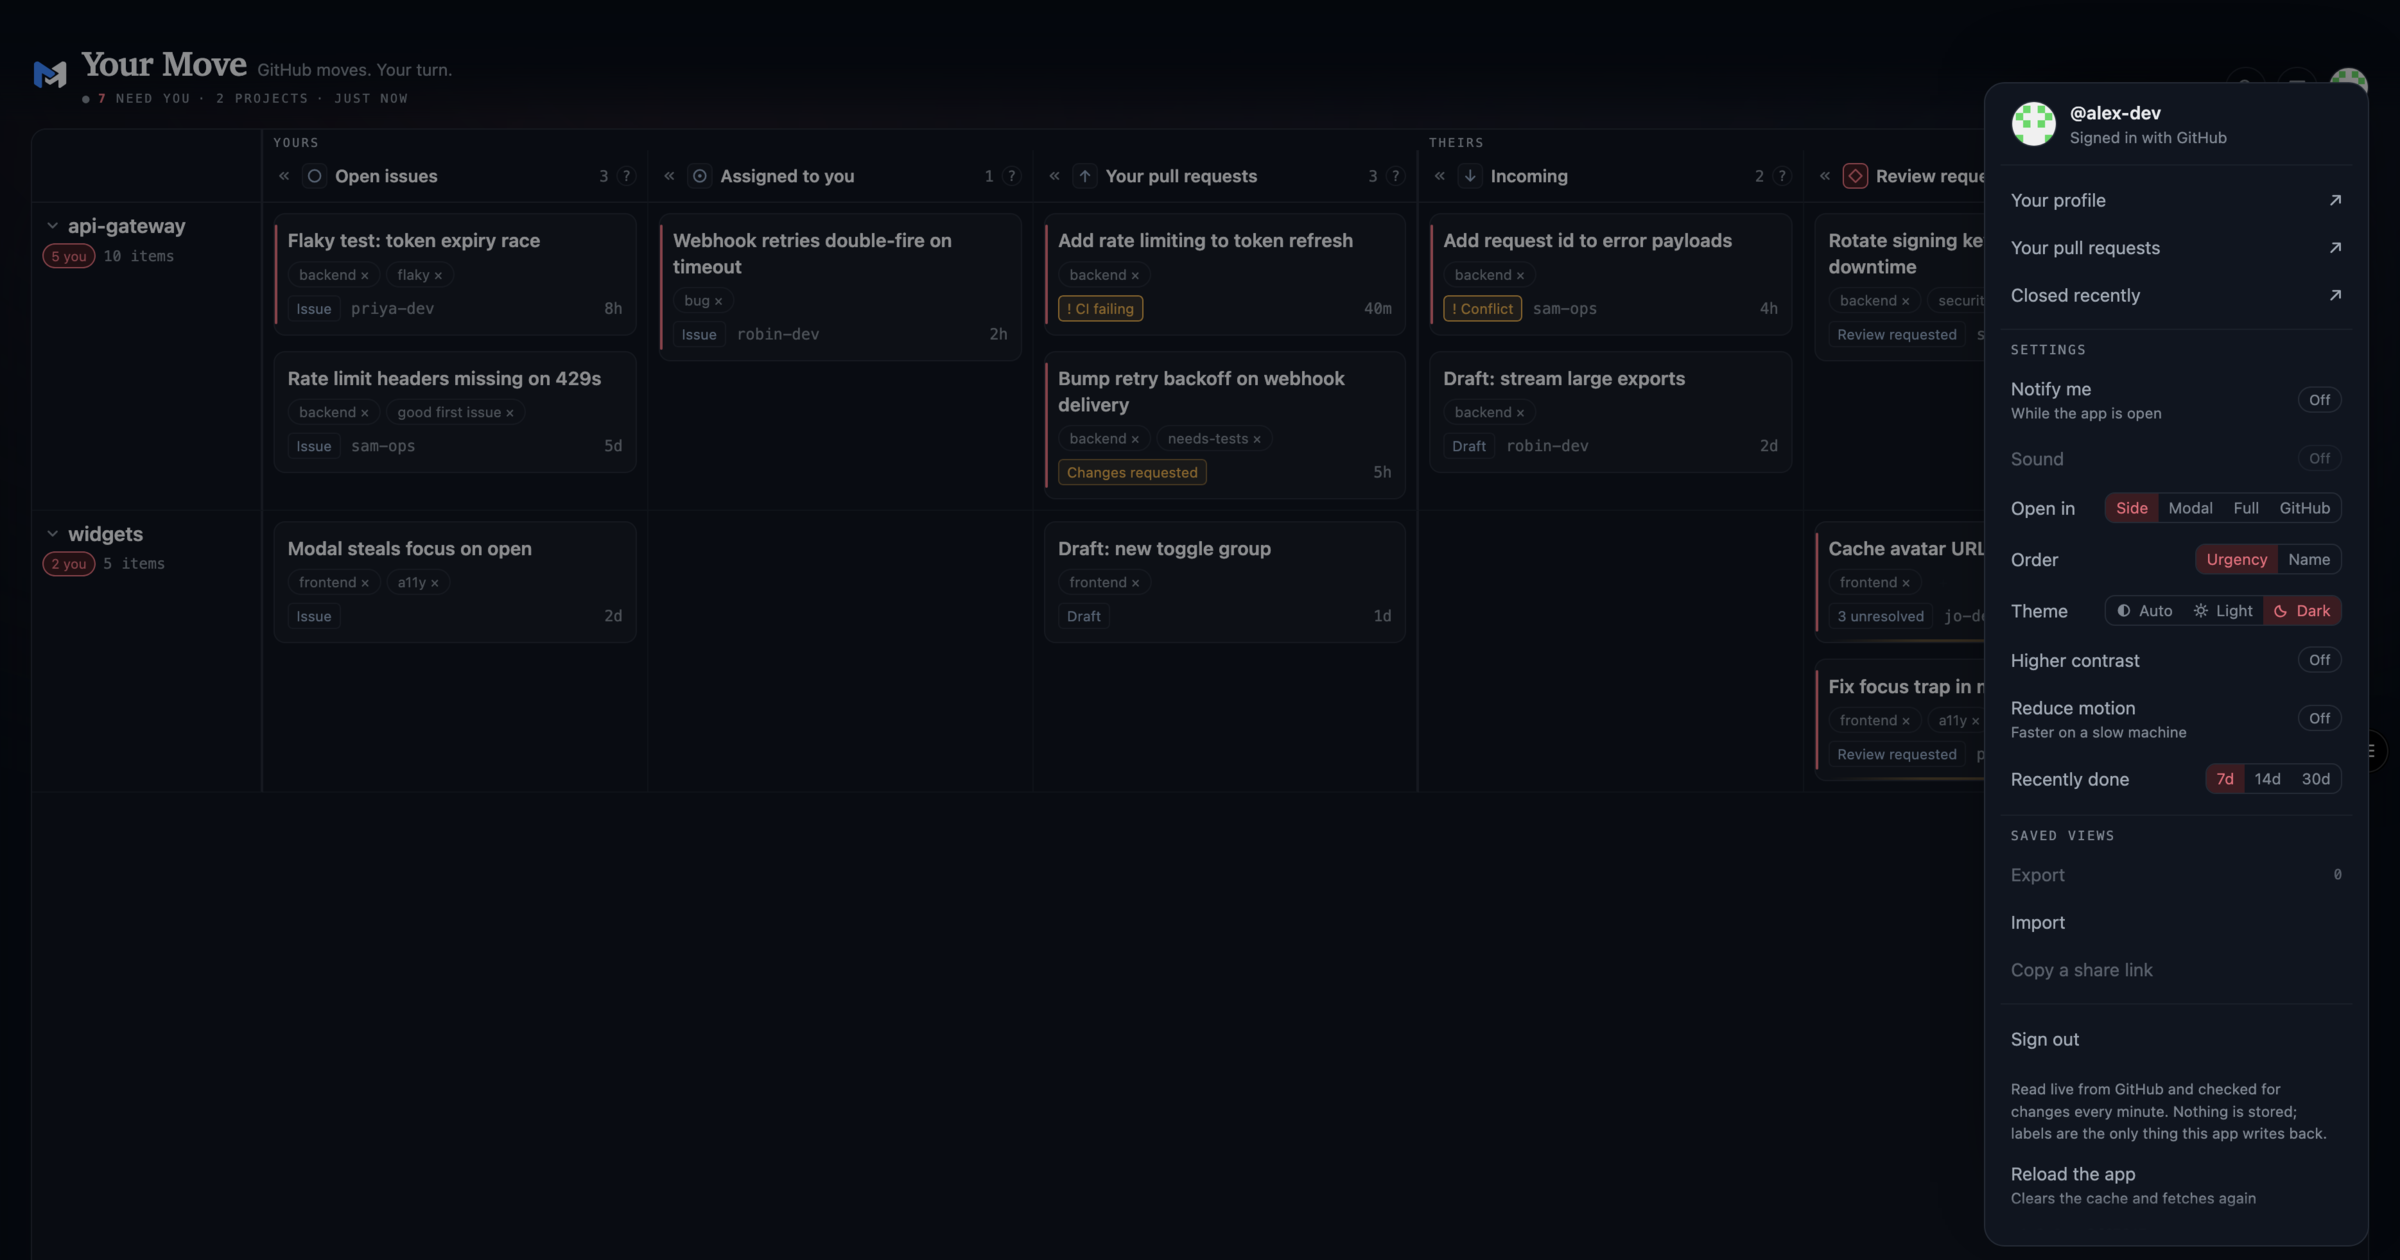Screen dimensions: 2400x1260
Task: Collapse the widgets project row
Action: [52, 534]
